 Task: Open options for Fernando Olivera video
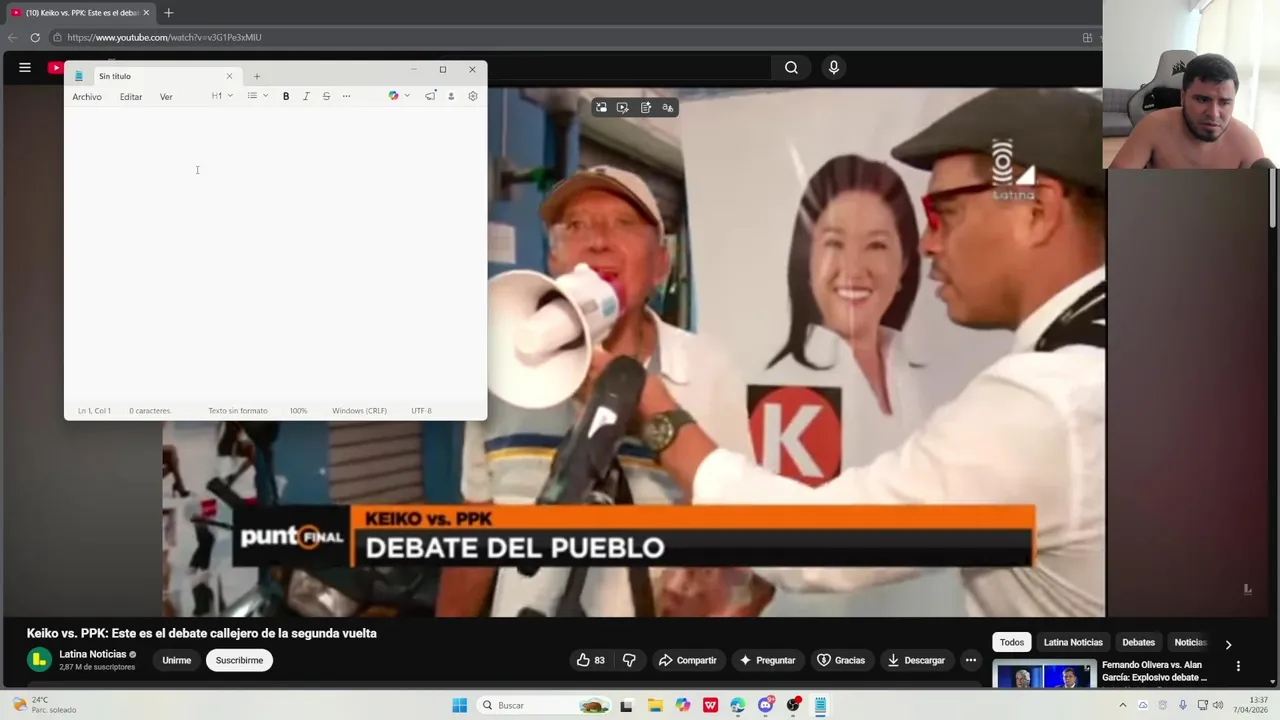[1238, 666]
